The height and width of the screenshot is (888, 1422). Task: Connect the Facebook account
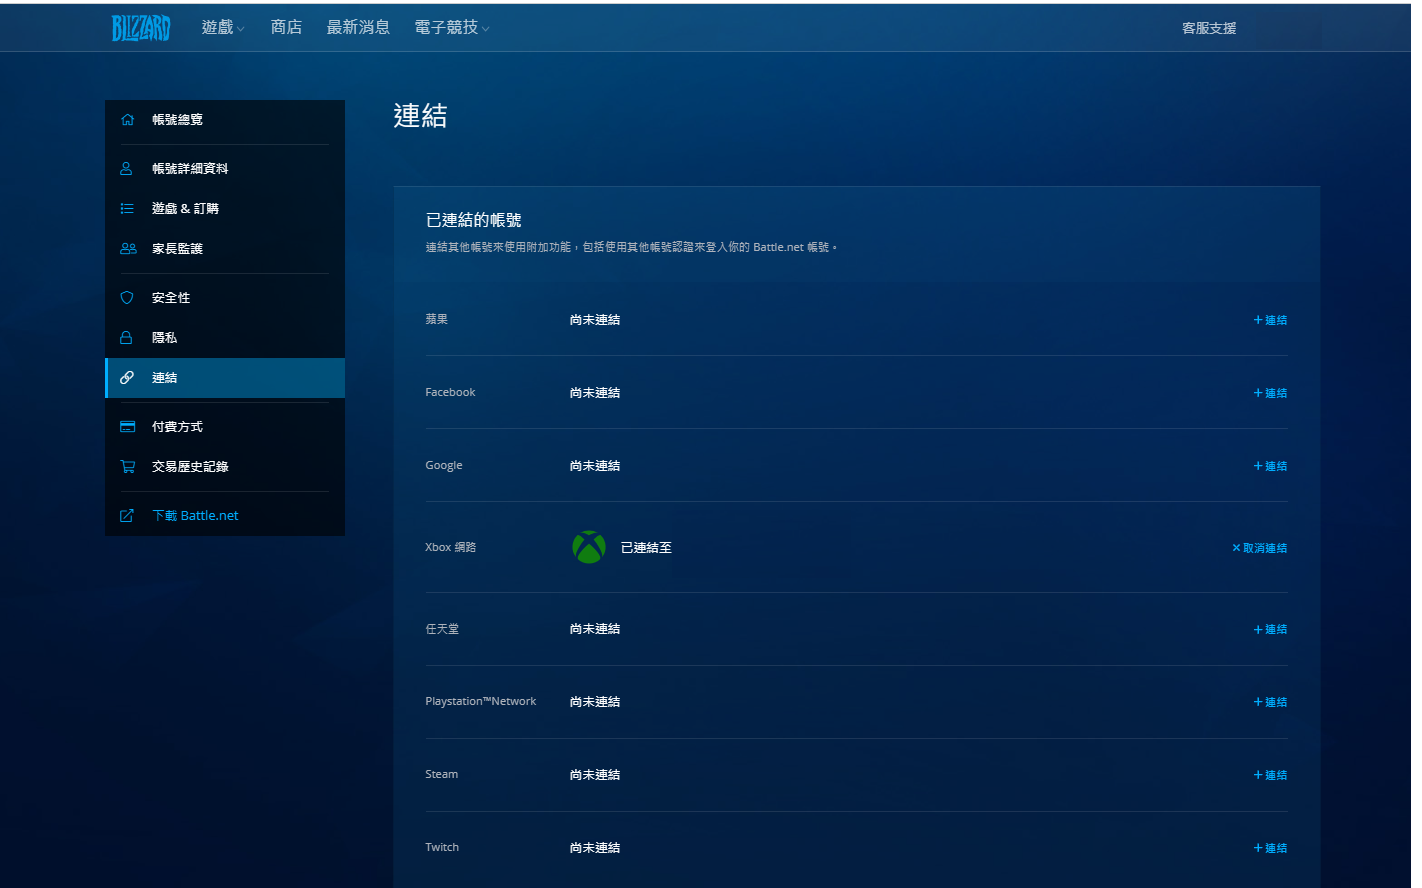click(1270, 393)
